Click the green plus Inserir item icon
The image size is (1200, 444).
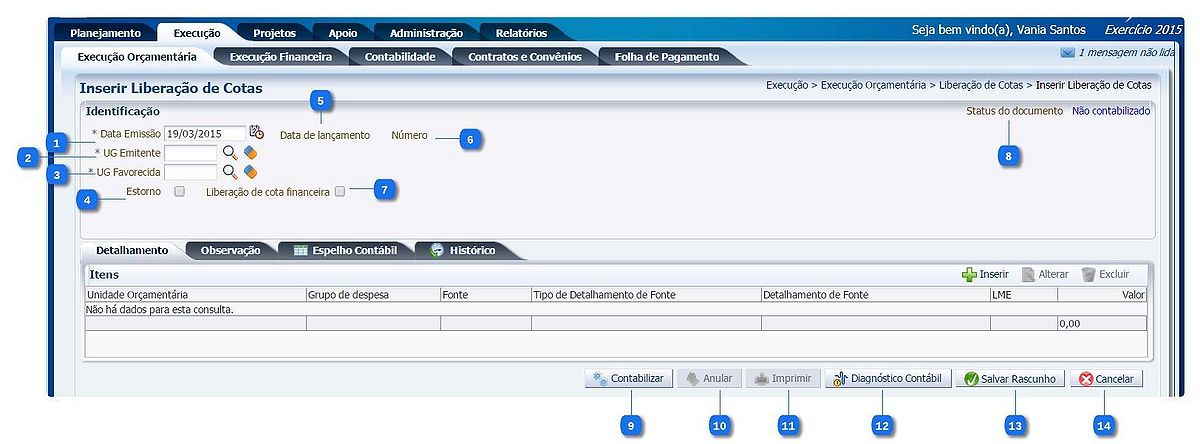pyautogui.click(x=968, y=274)
